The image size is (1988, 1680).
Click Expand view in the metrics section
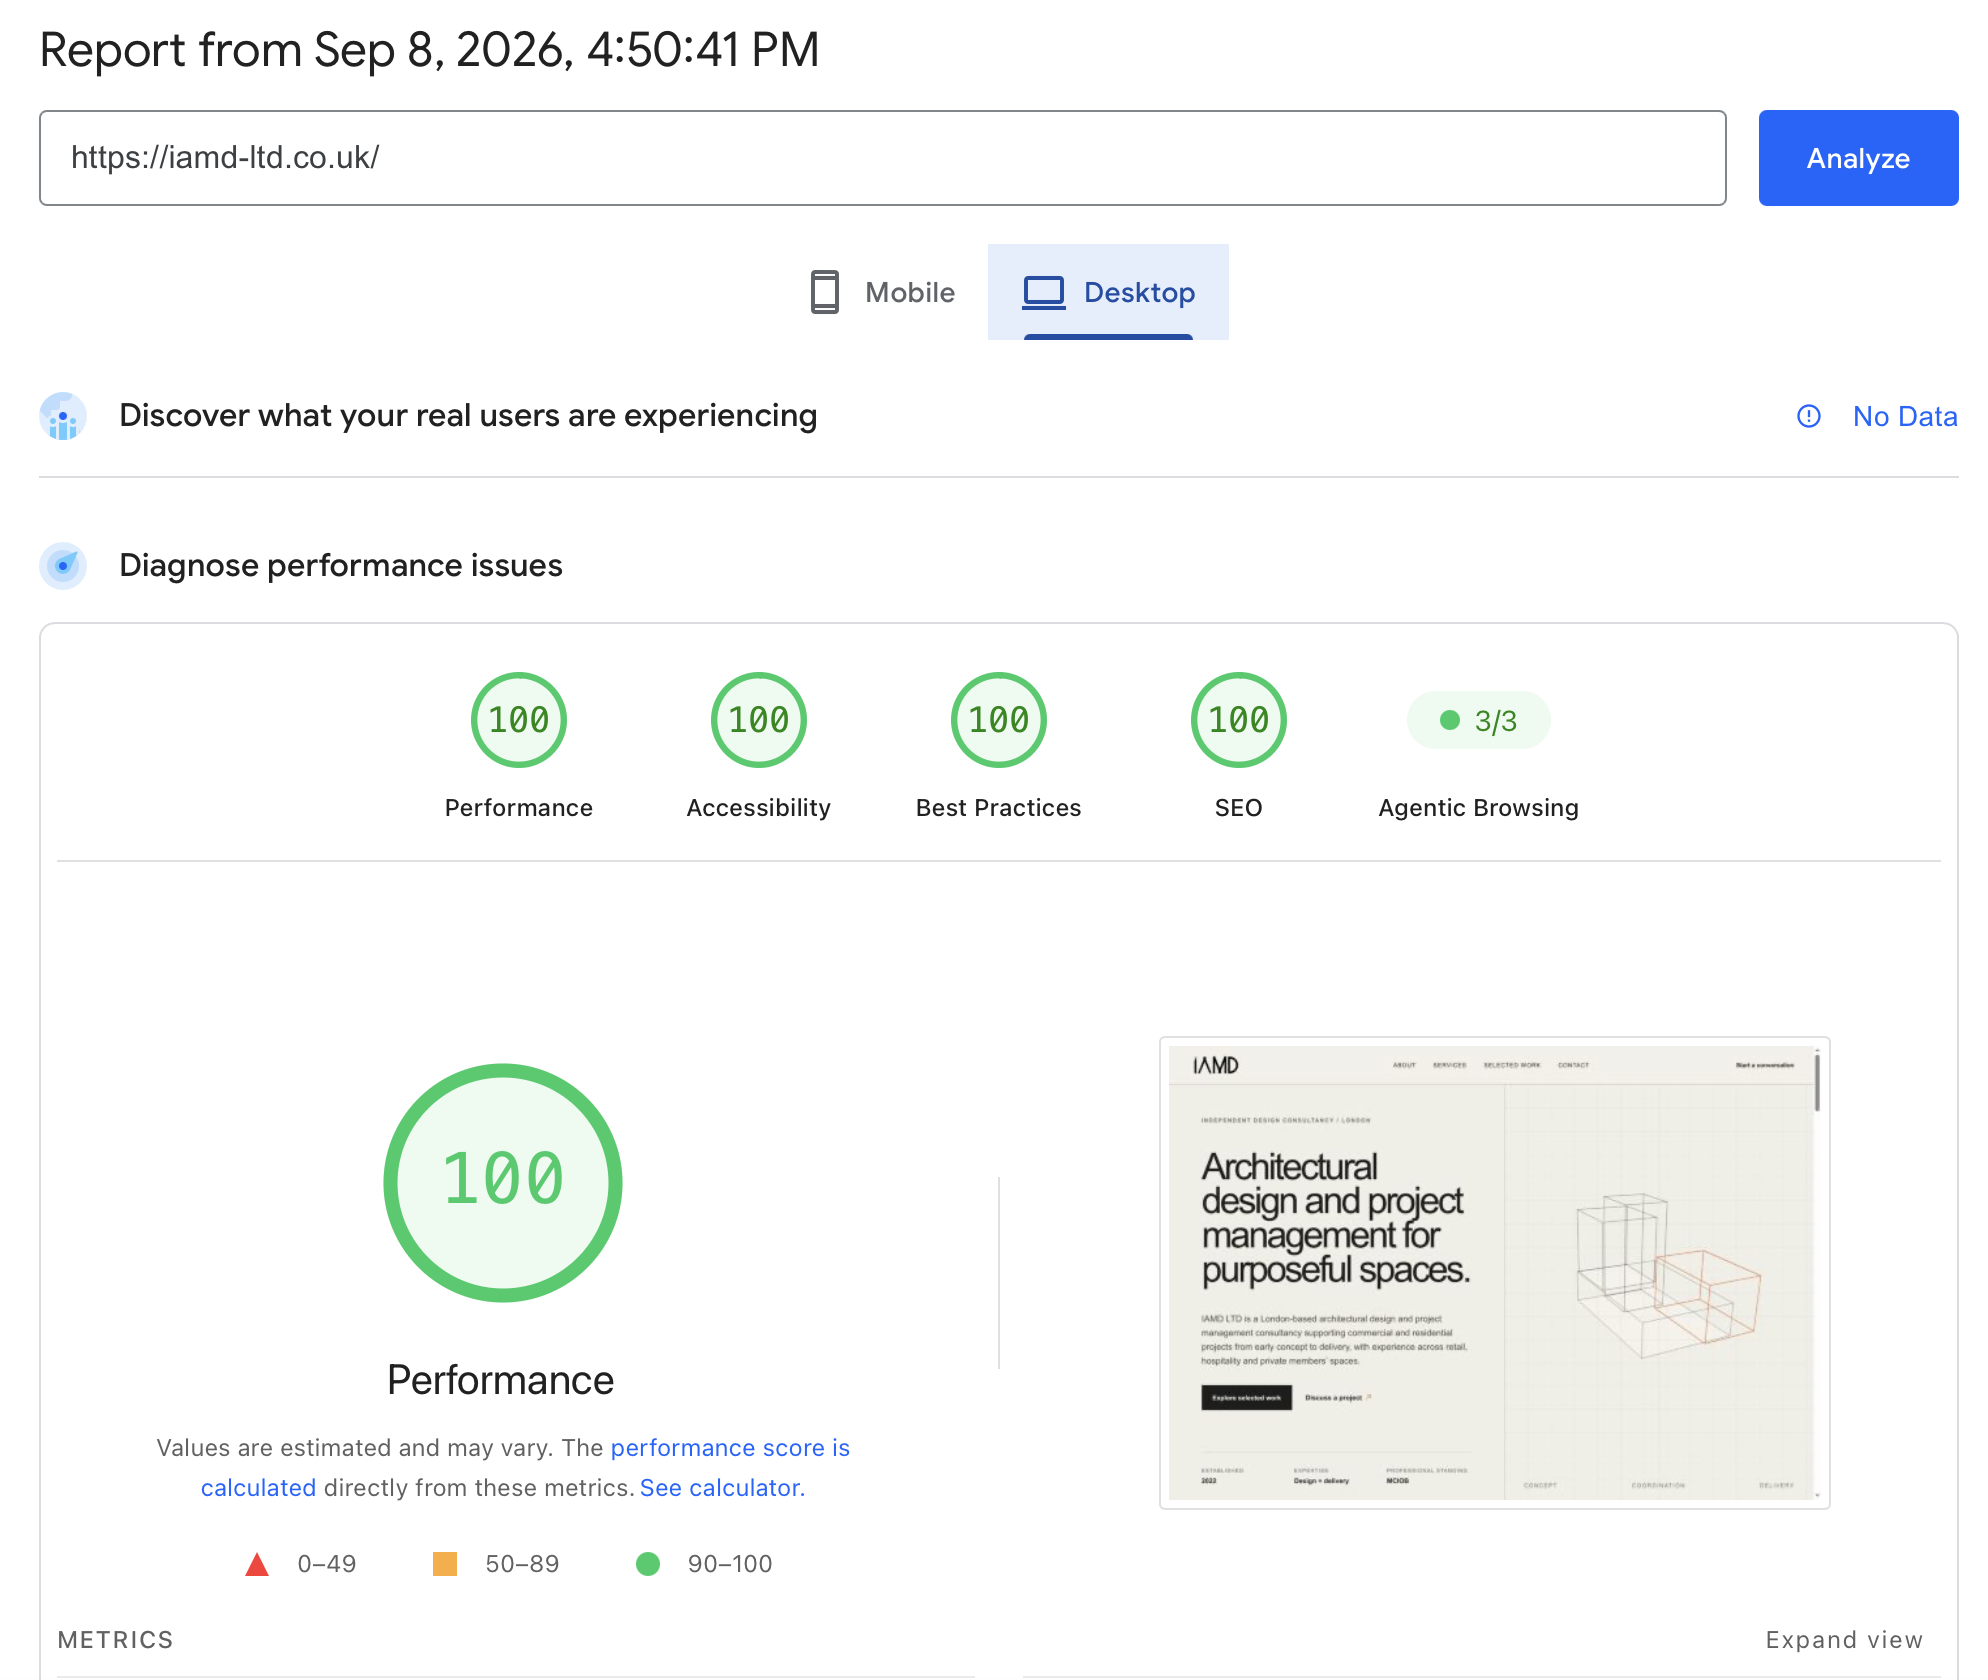[x=1844, y=1640]
